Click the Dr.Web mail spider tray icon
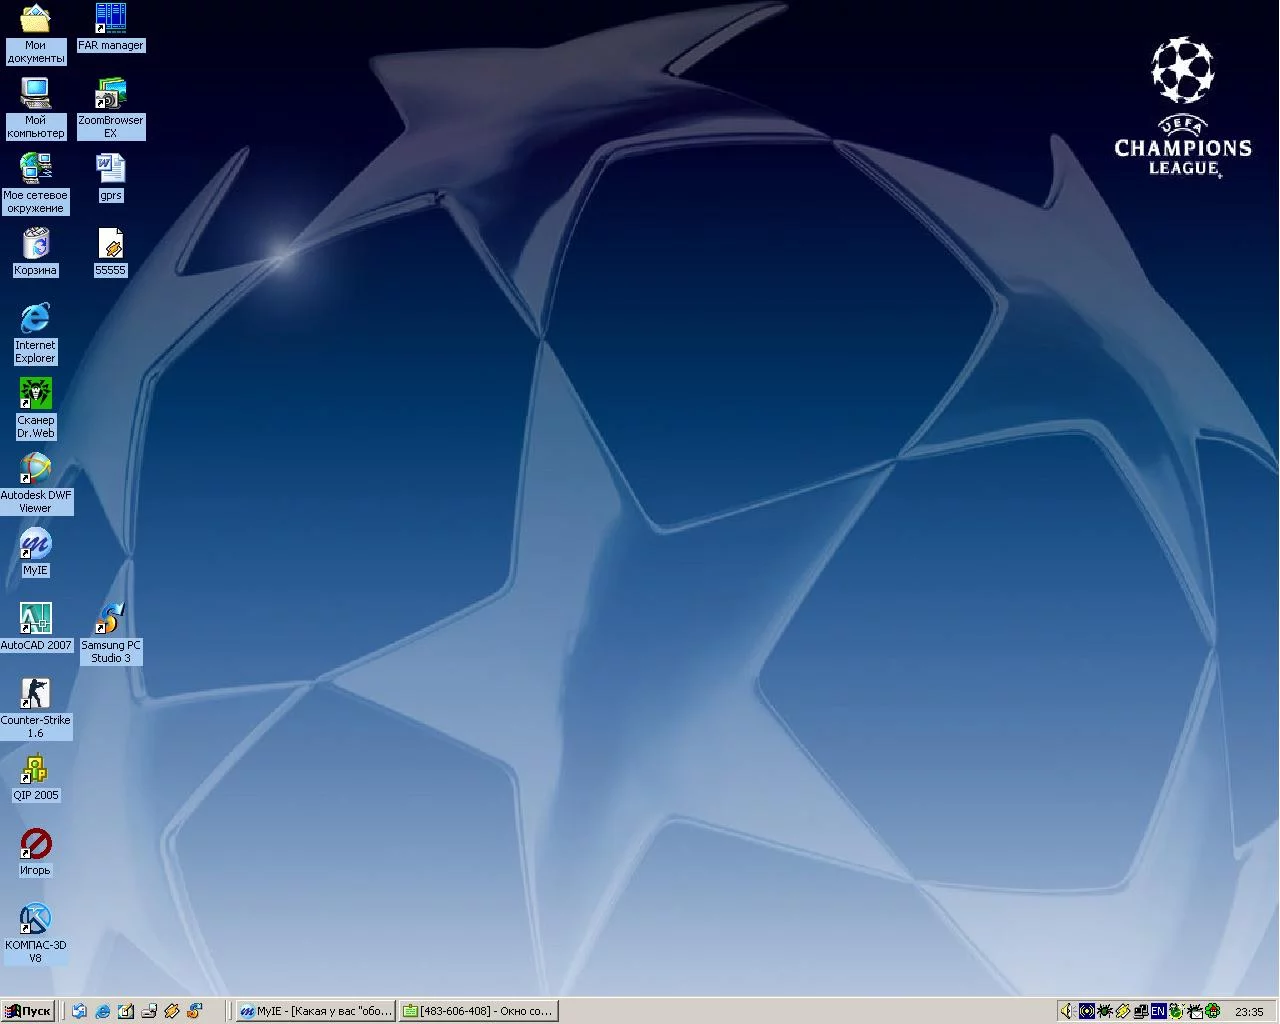 point(1194,1011)
